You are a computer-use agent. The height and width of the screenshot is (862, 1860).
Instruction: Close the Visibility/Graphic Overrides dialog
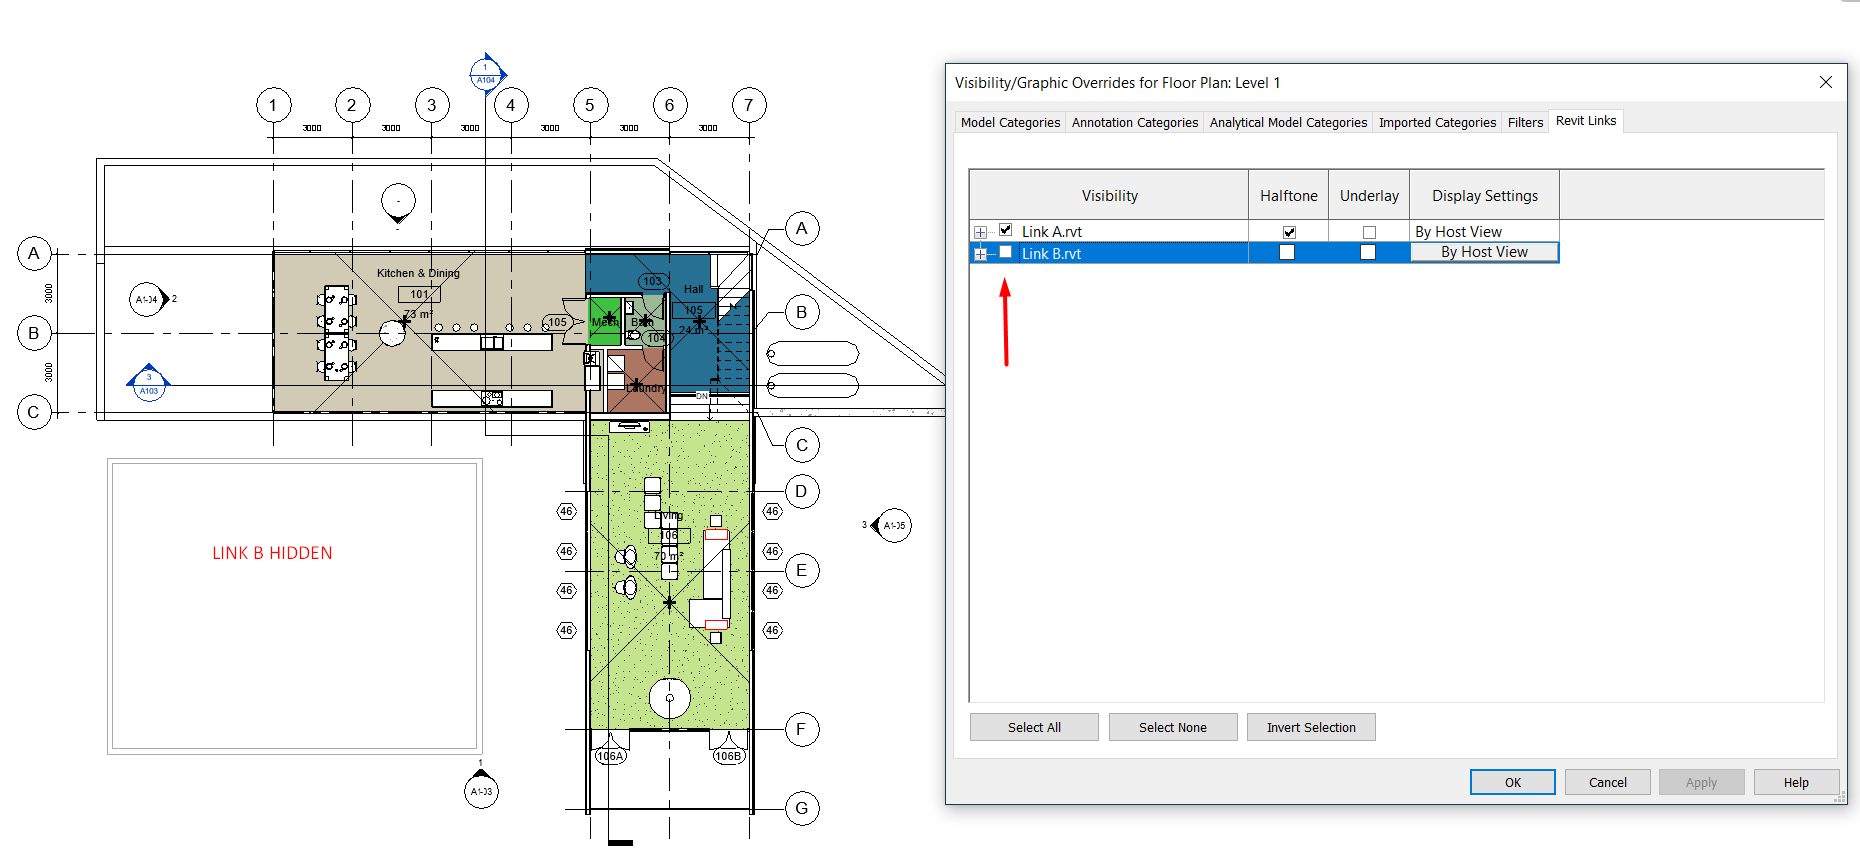(x=1825, y=82)
